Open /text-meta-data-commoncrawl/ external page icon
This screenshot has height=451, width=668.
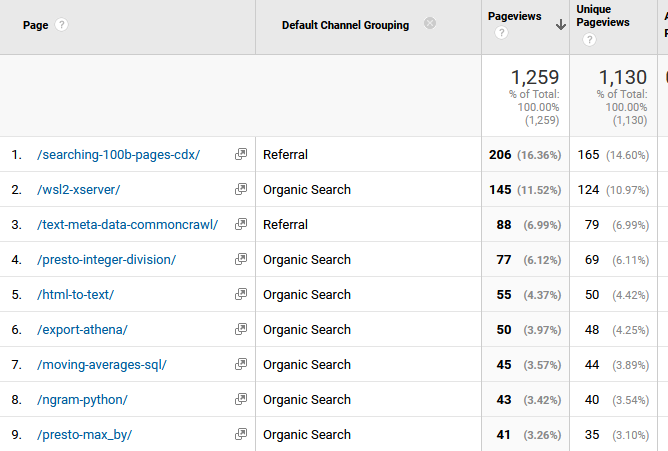click(x=240, y=225)
